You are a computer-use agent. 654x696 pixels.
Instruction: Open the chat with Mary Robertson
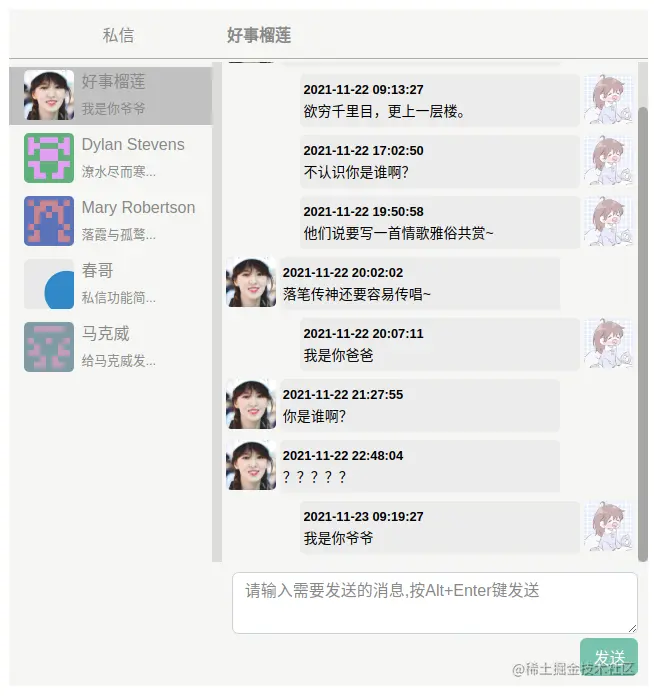coord(111,221)
